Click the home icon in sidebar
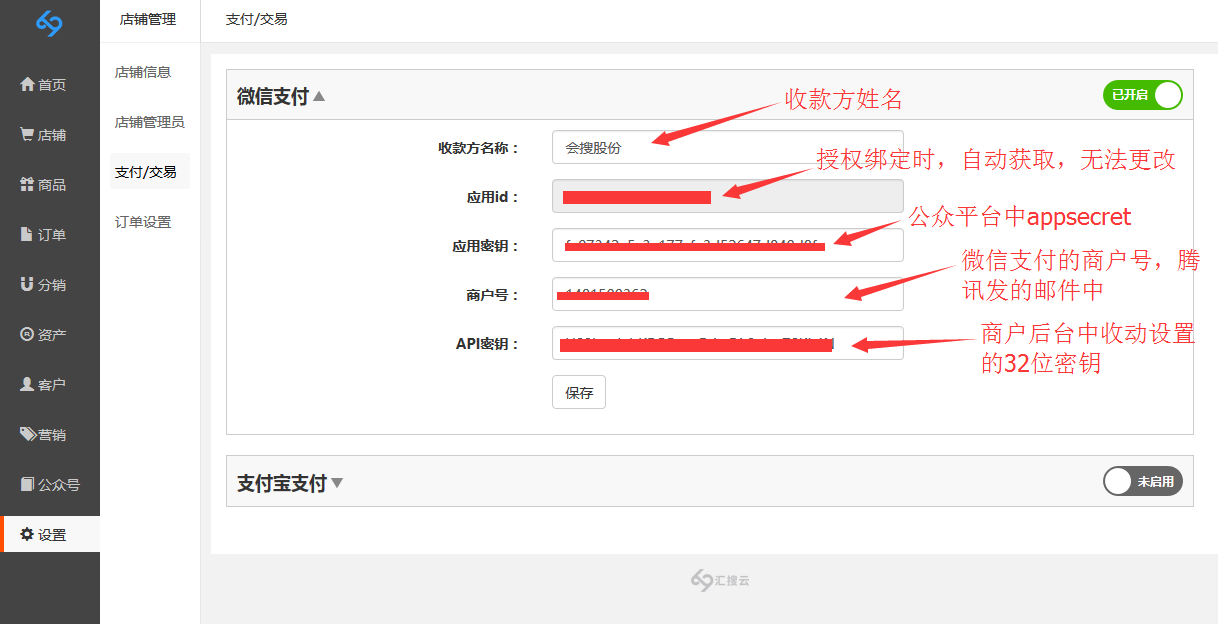1218x624 pixels. pyautogui.click(x=27, y=85)
